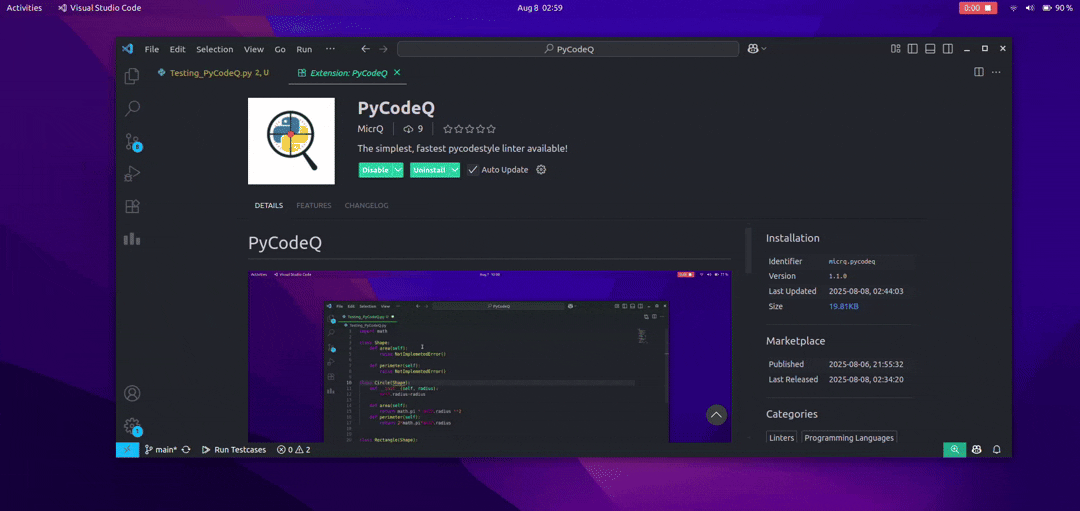
Task: Click the synchronize changes icon beside main*
Action: [186, 450]
